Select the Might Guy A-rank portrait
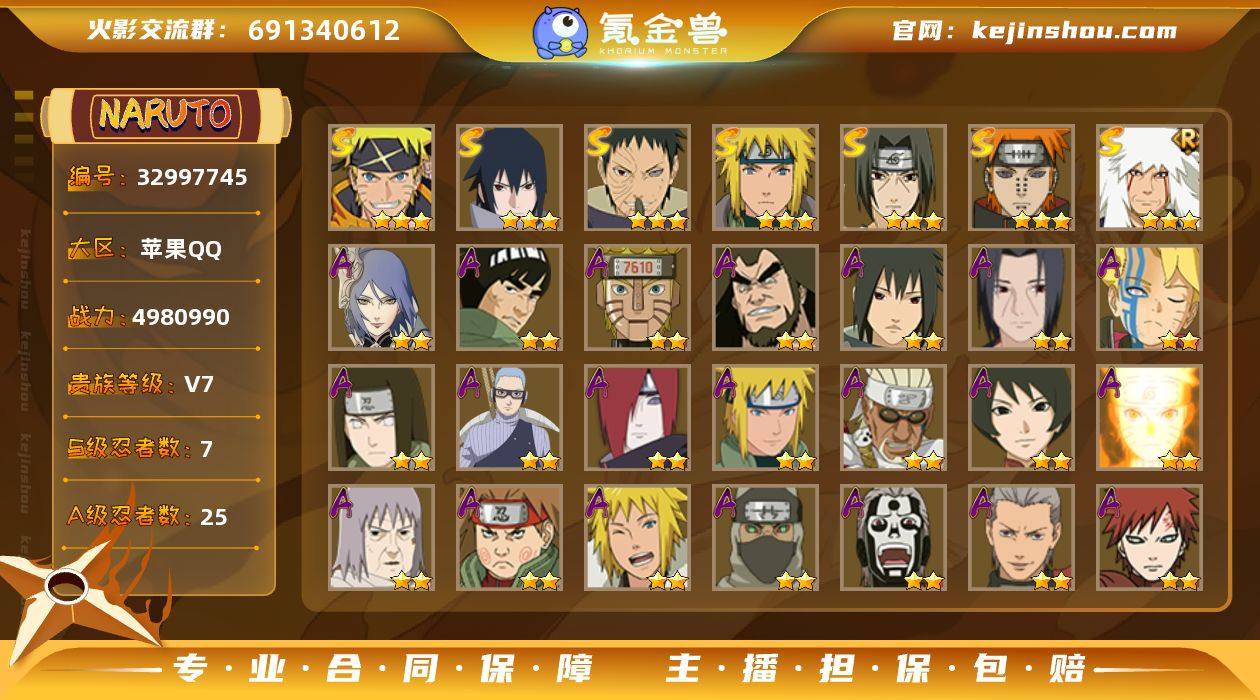Image resolution: width=1260 pixels, height=700 pixels. click(509, 298)
